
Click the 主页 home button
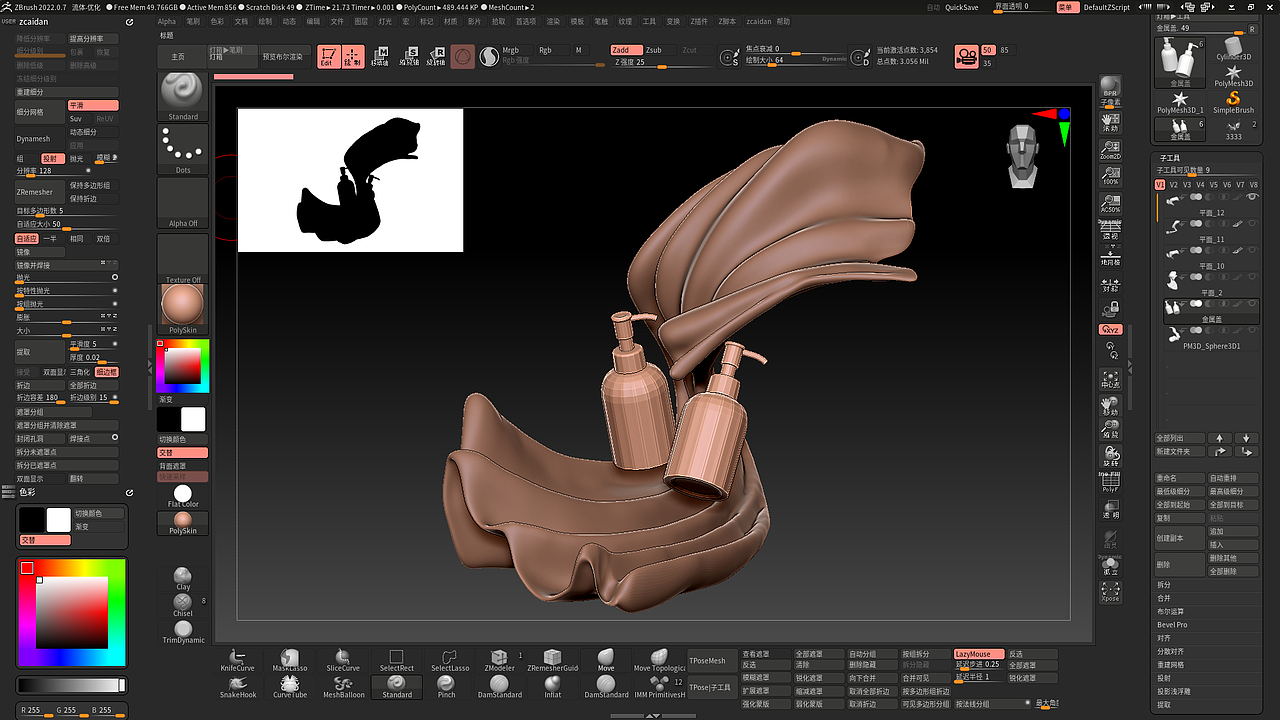(179, 57)
